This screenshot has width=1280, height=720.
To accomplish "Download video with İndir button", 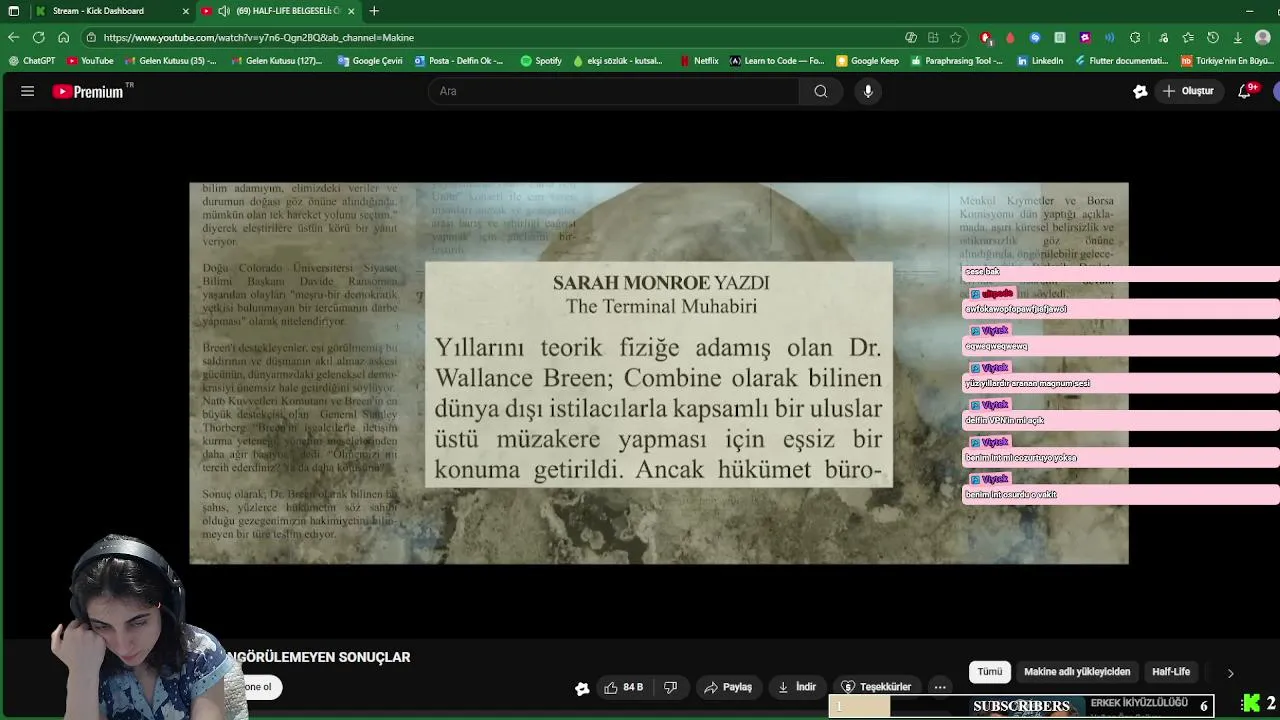I will (797, 687).
